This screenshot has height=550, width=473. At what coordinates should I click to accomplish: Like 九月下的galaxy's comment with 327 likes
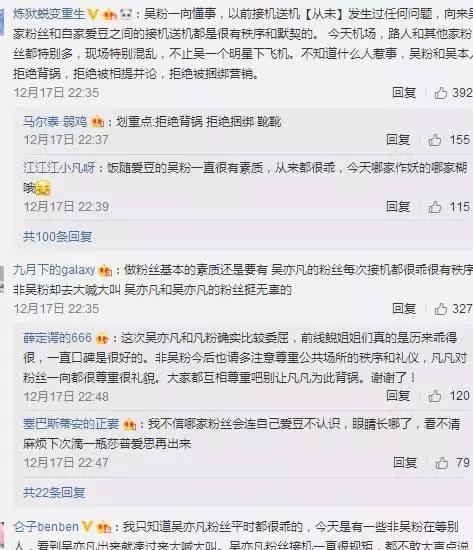(441, 309)
